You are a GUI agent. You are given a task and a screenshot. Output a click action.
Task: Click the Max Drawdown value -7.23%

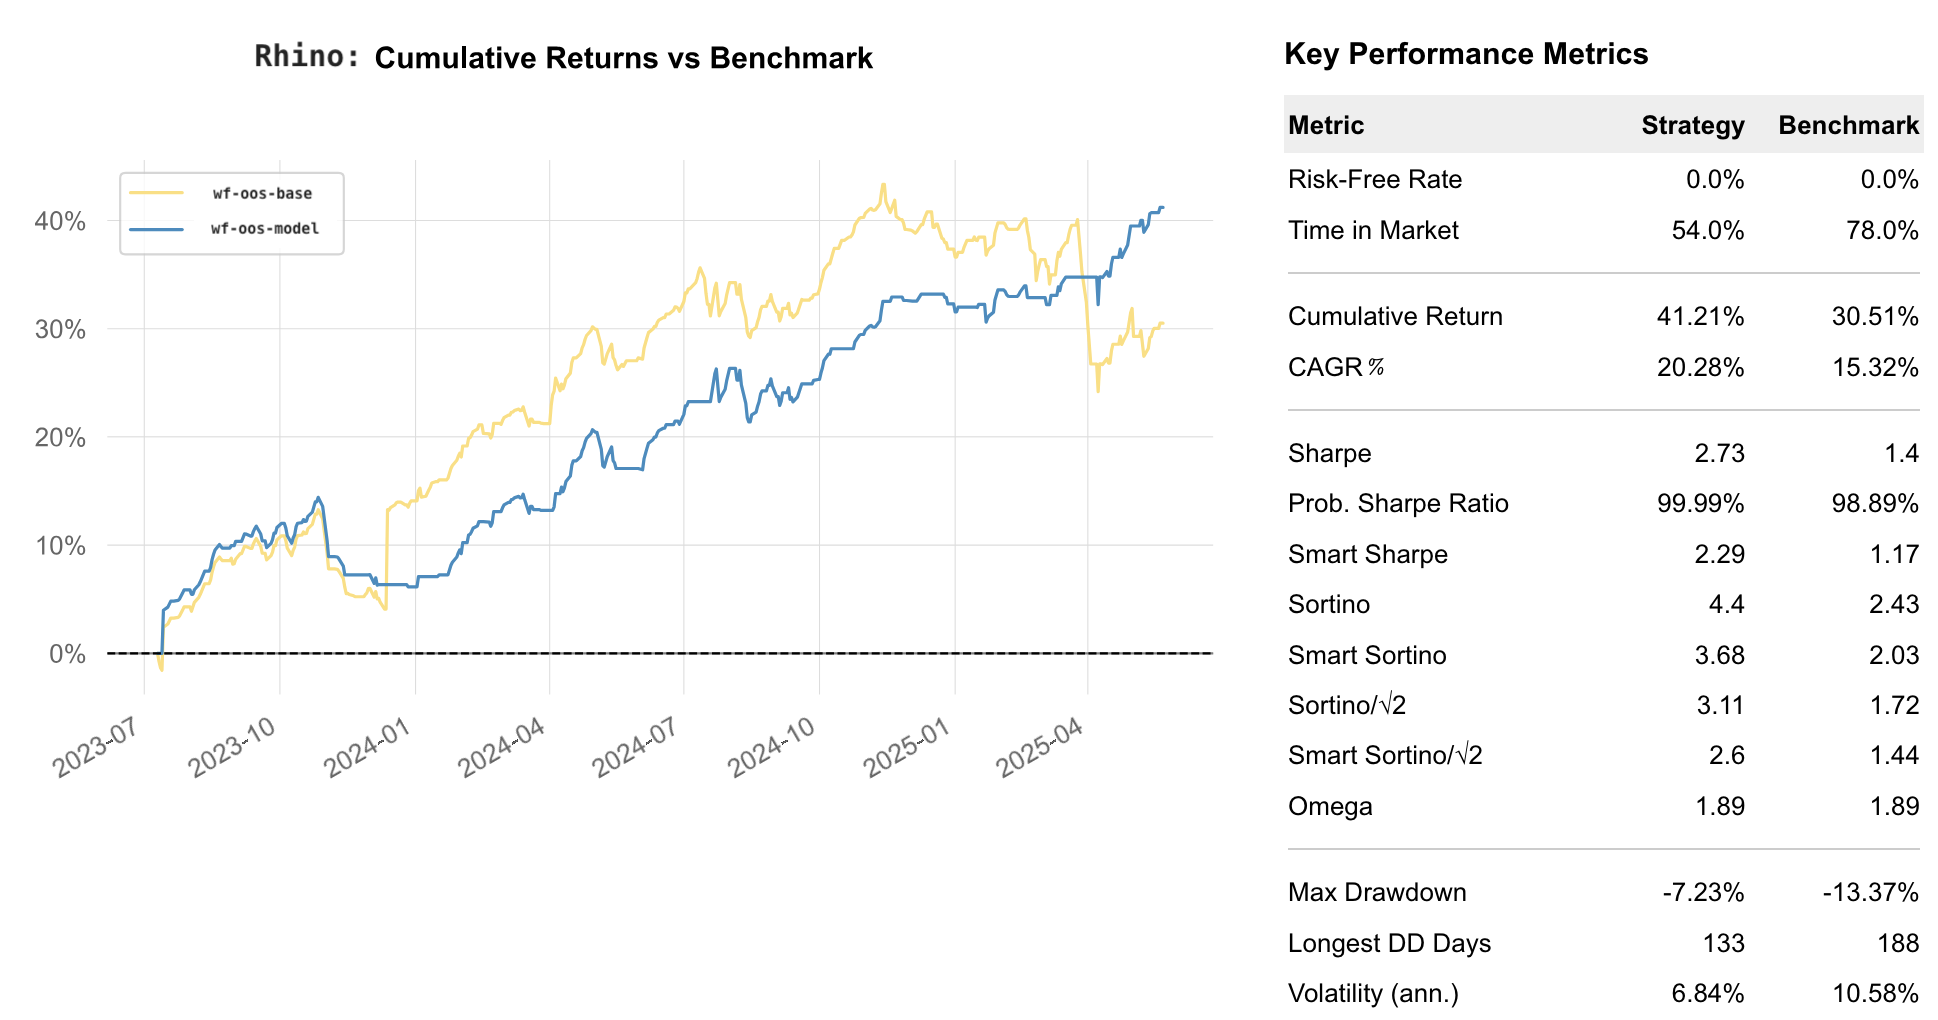pyautogui.click(x=1708, y=892)
